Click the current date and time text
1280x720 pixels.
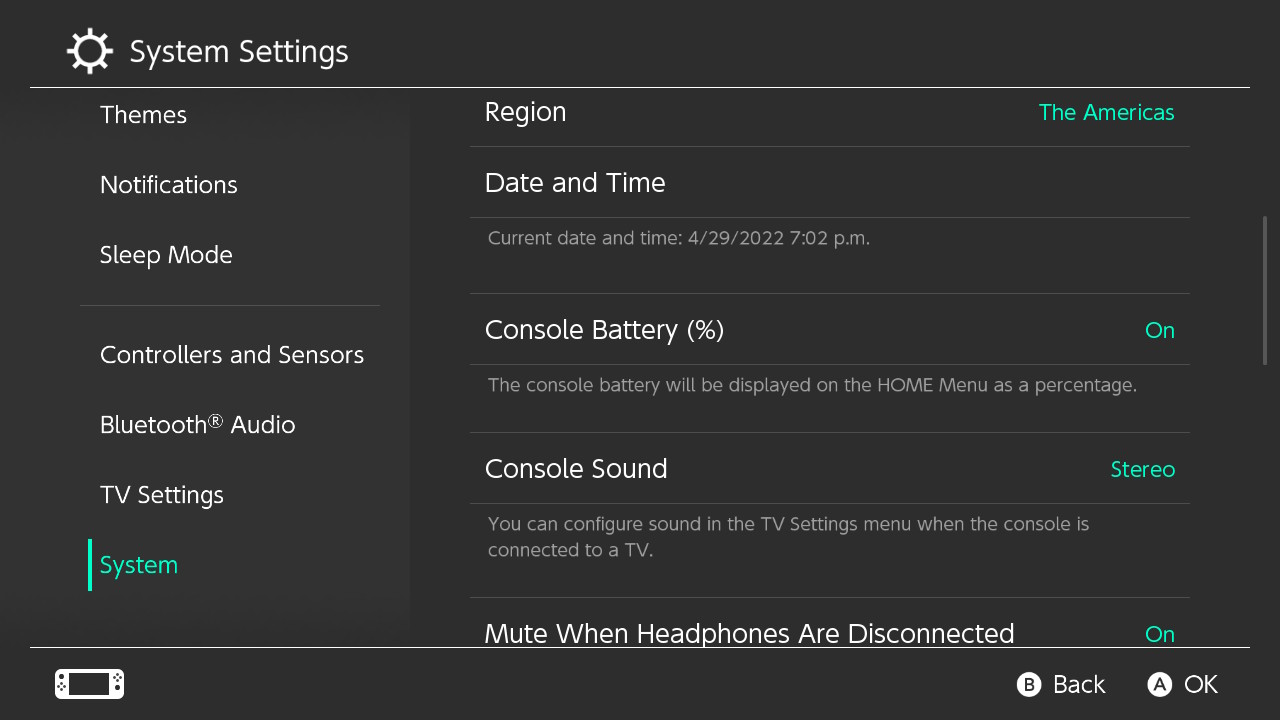coord(679,238)
